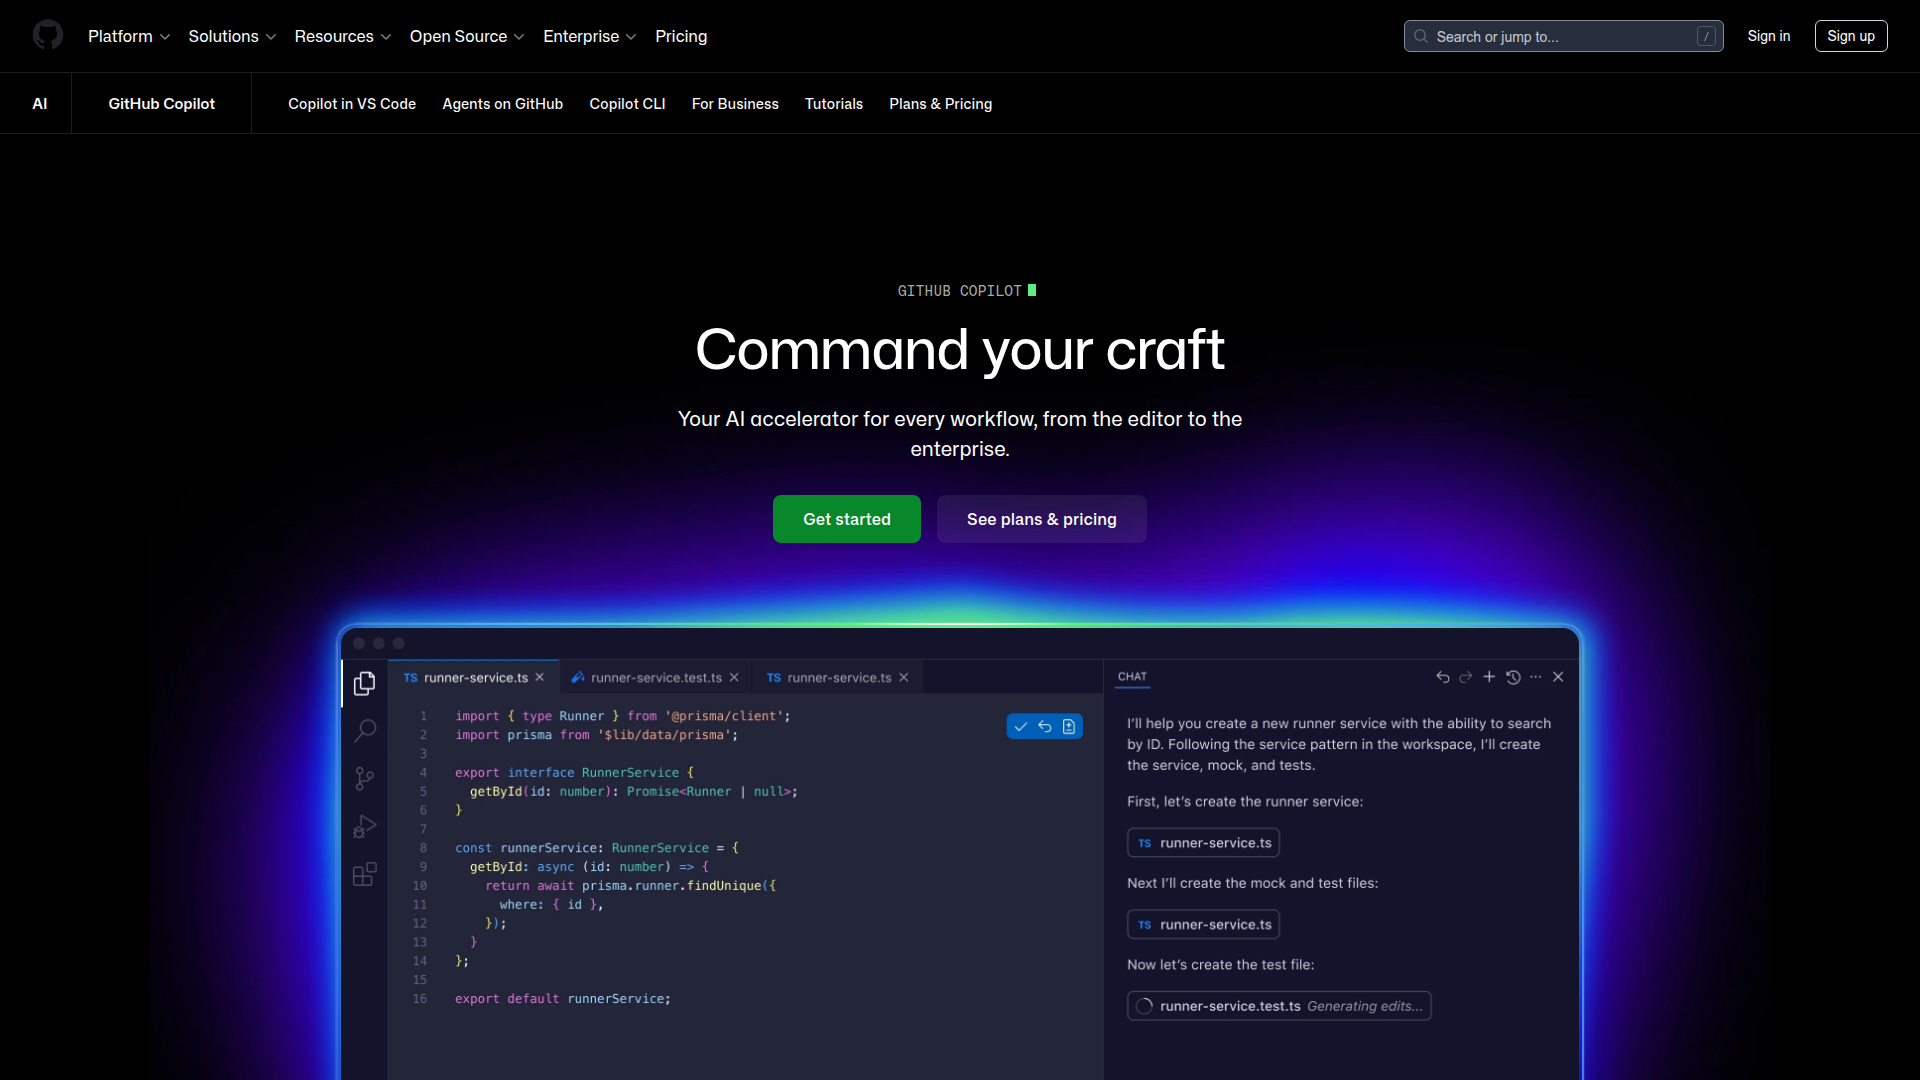Open second runner-service.ts file chip under mock text
The width and height of the screenshot is (1920, 1080).
1203,925
